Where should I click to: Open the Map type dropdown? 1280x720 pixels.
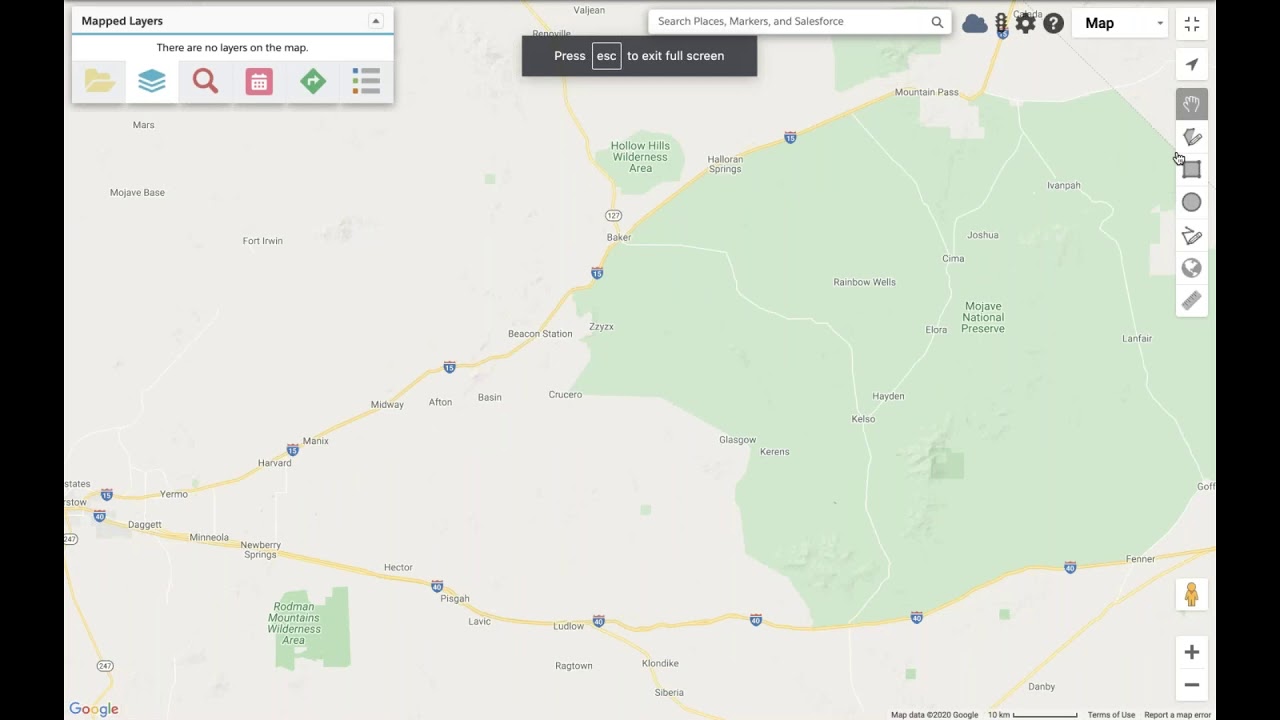(1120, 23)
